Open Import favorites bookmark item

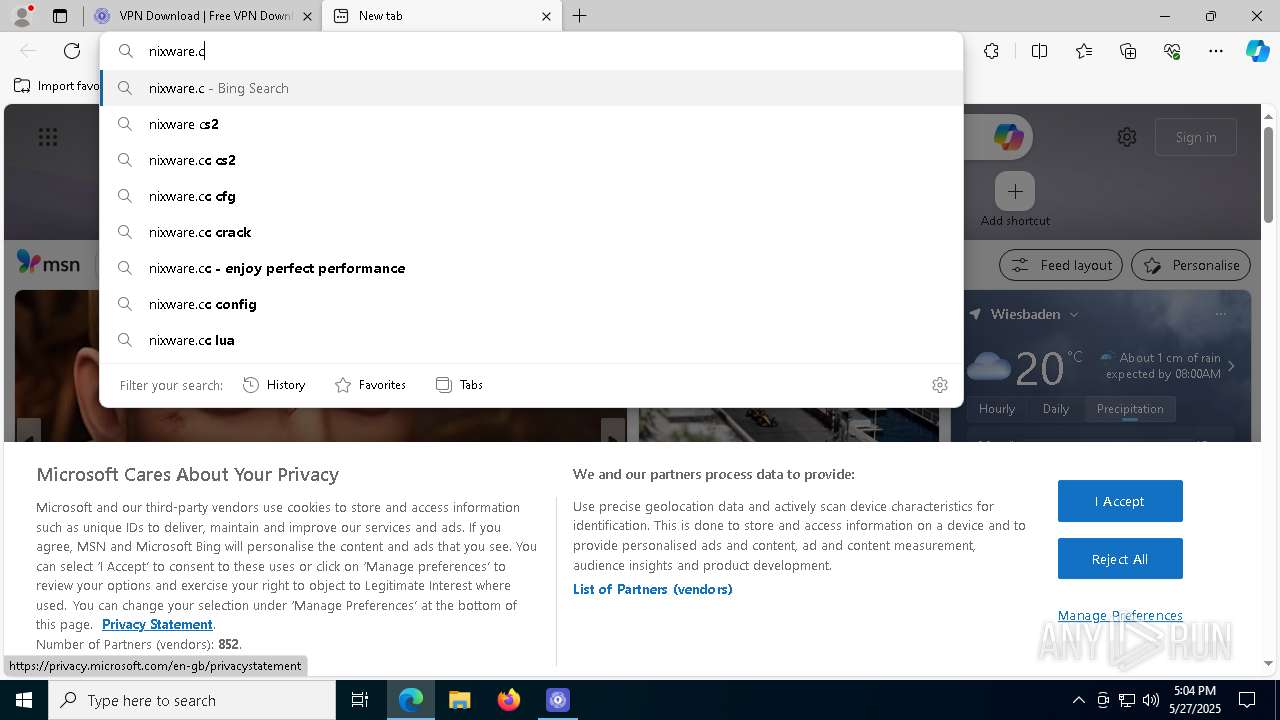tap(57, 86)
